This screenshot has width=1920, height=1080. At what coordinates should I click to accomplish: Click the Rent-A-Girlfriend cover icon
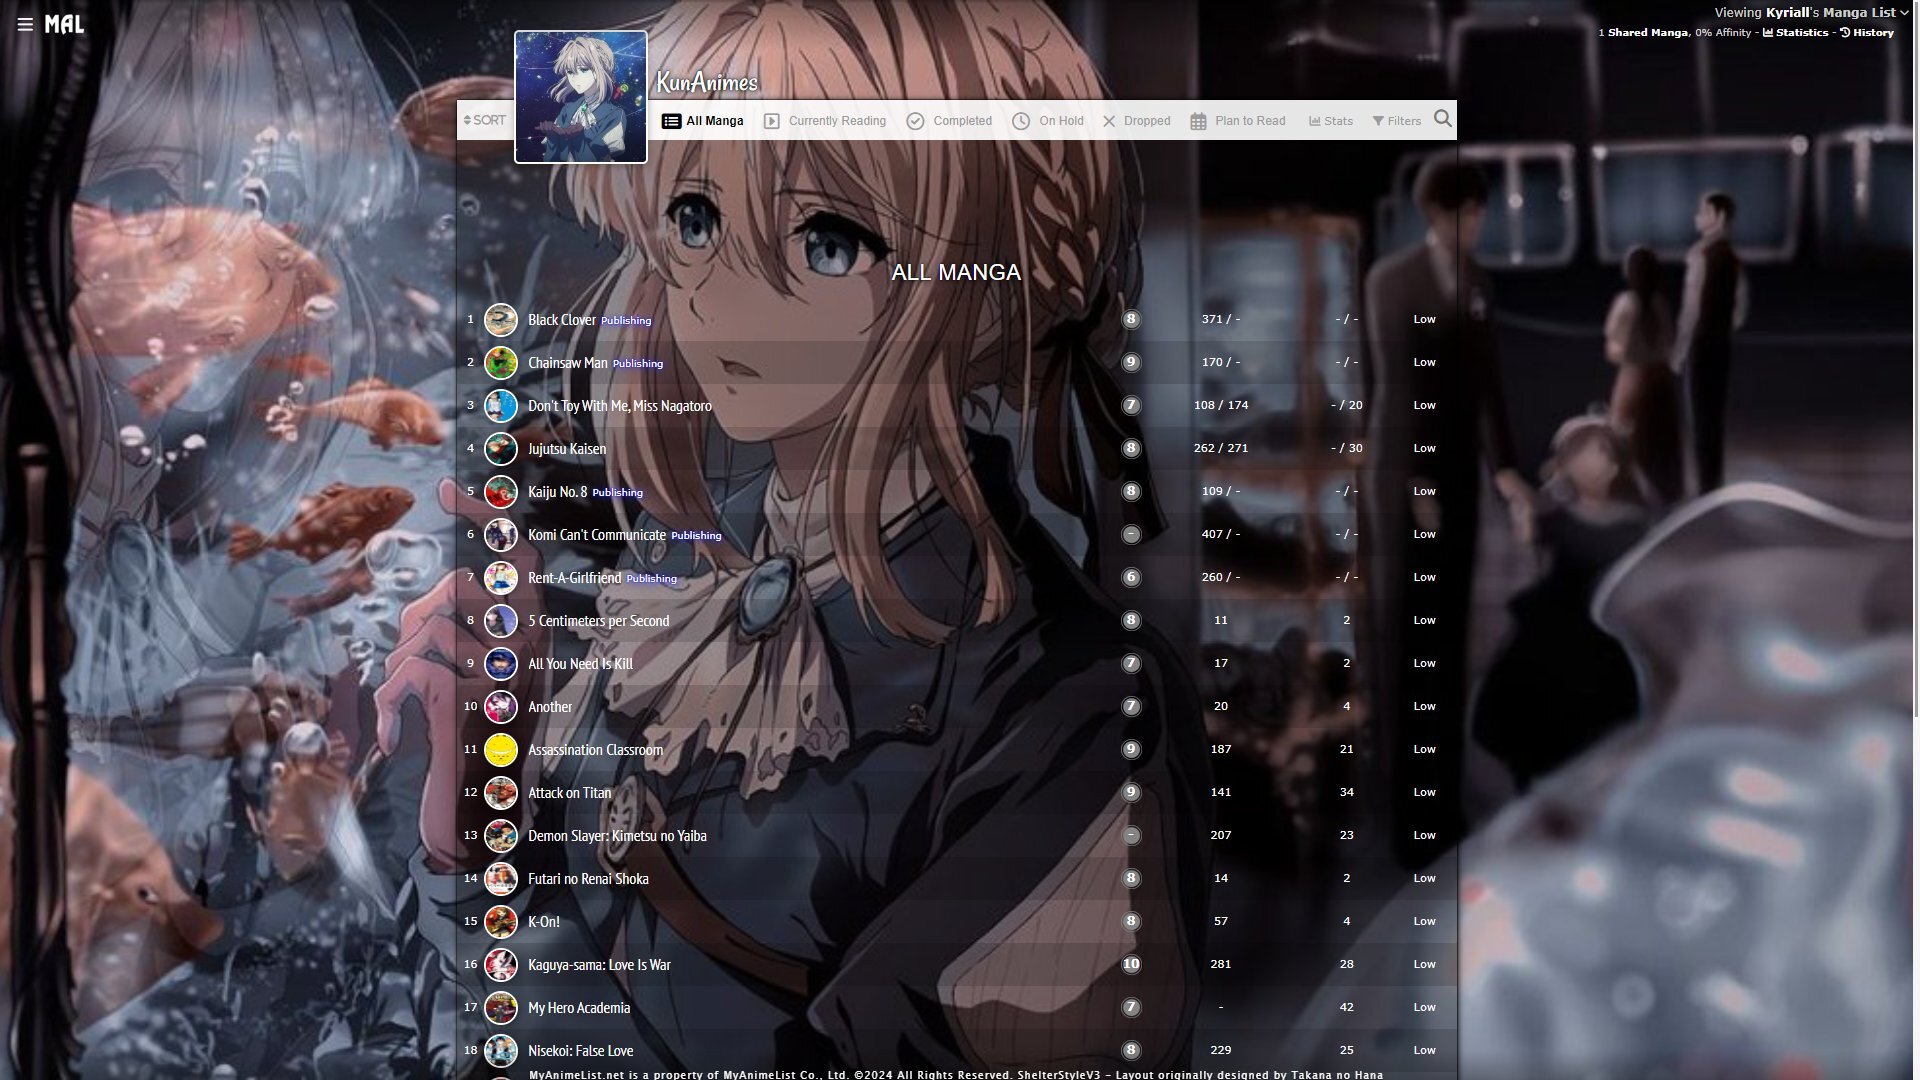[500, 578]
